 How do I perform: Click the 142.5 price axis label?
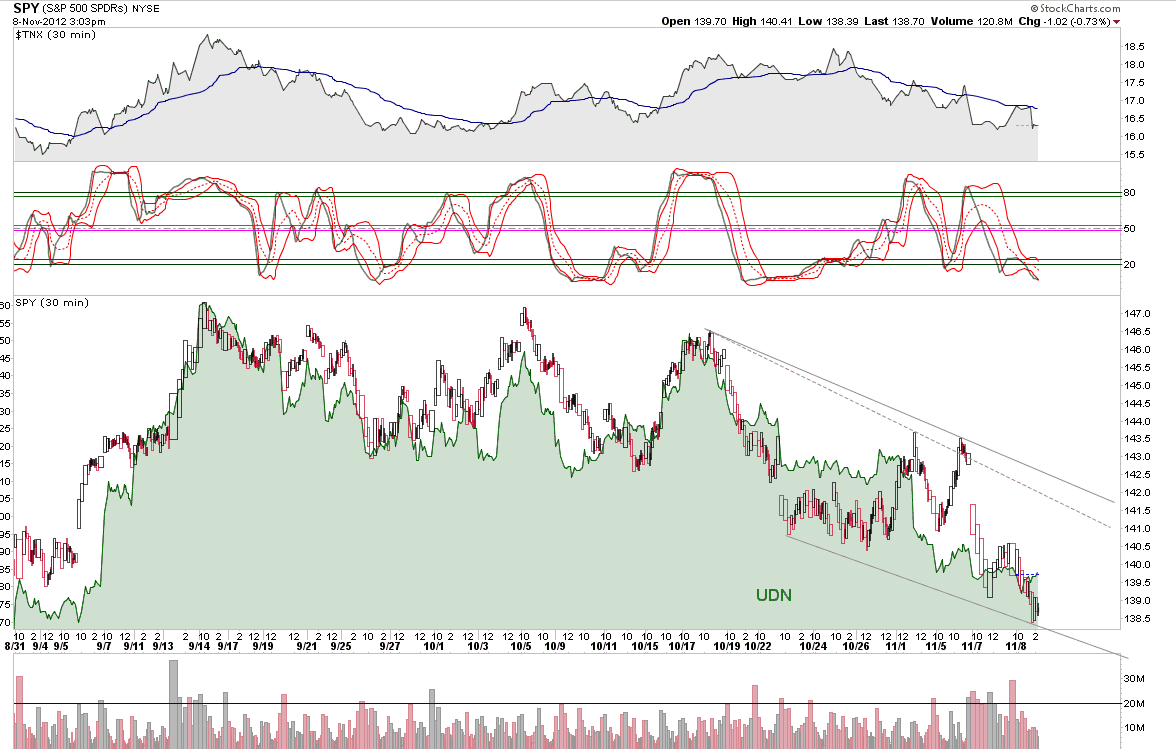(1137, 475)
